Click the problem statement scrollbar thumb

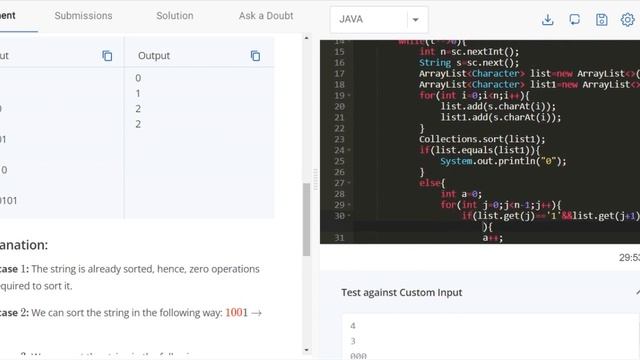307,220
